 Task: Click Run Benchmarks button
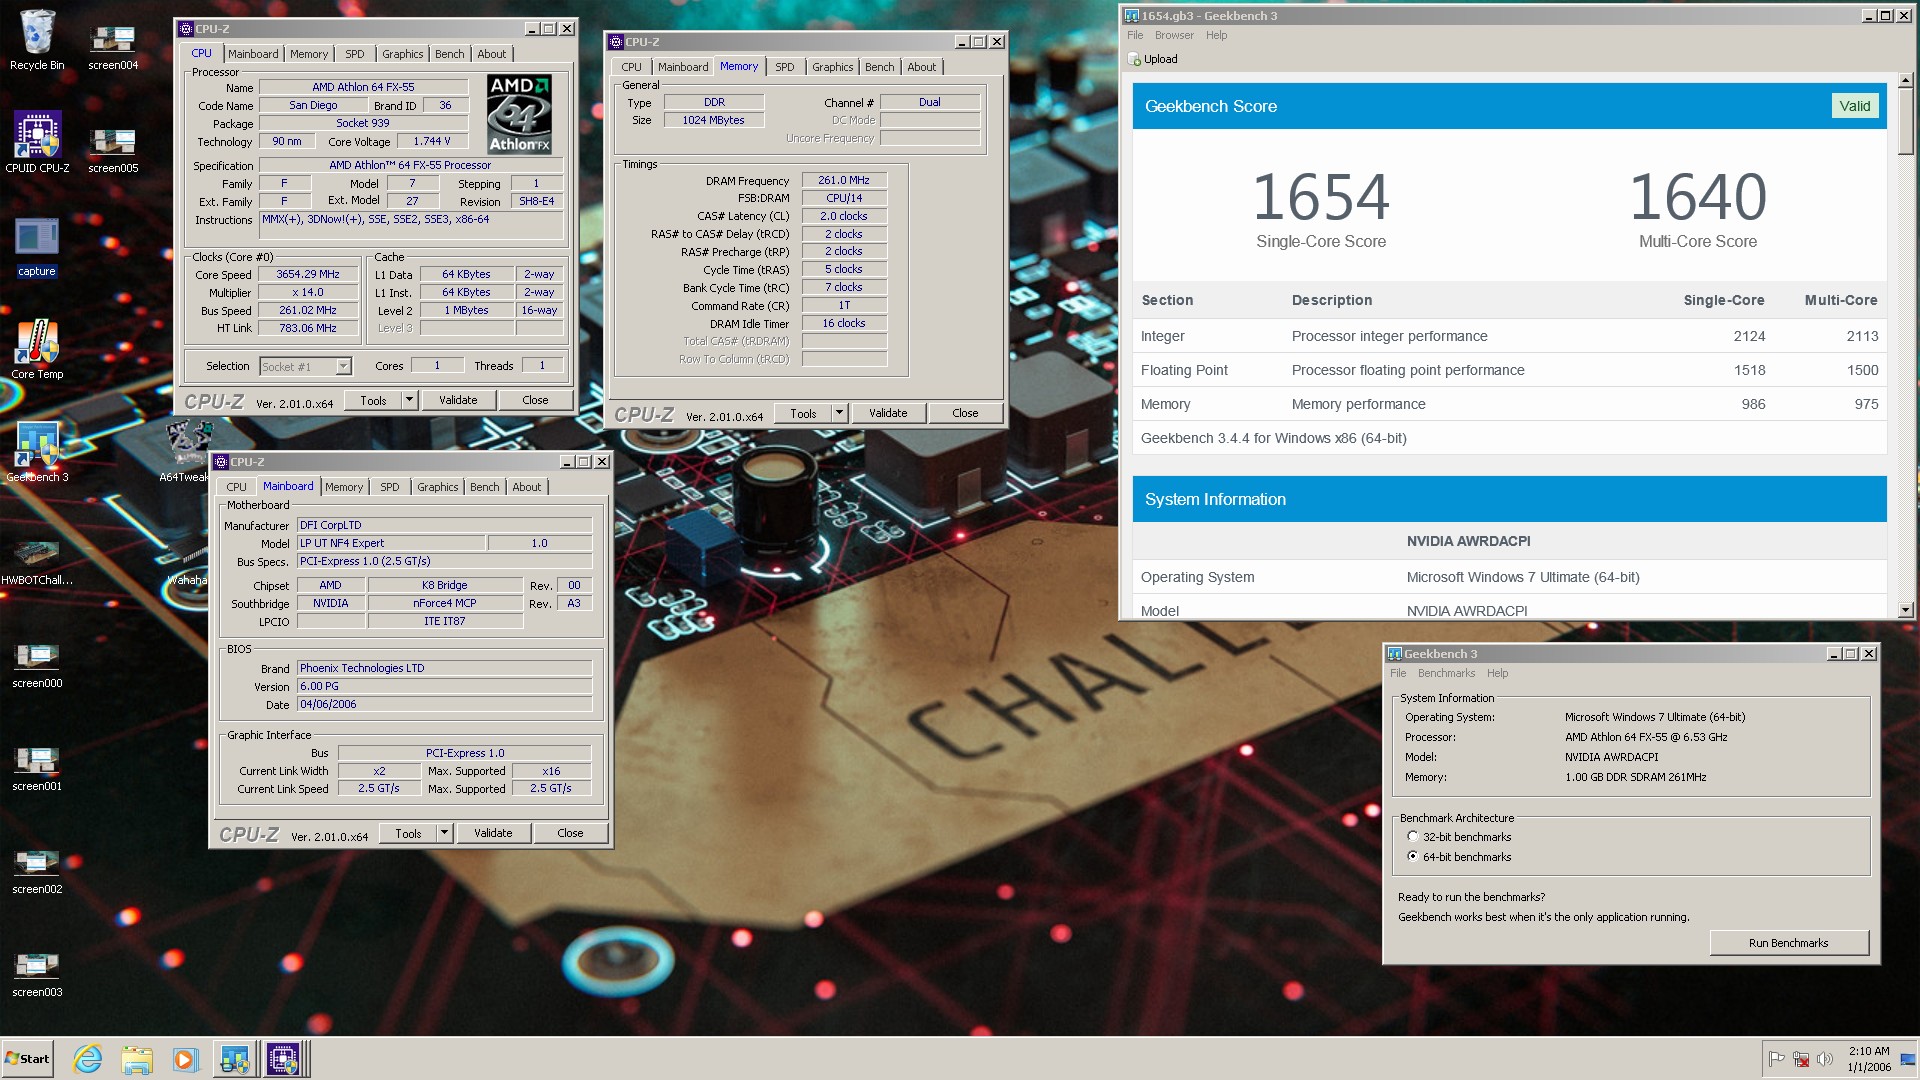1788,943
